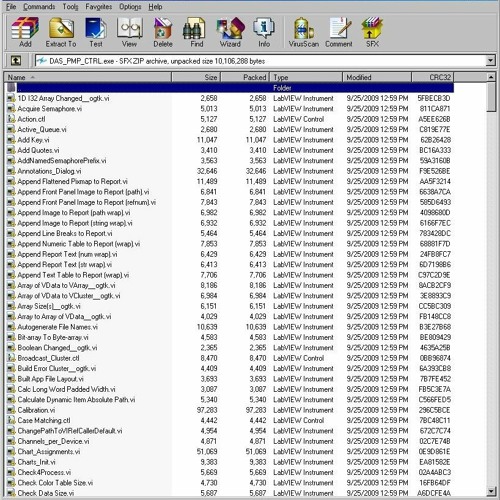Select Append Front Panel Image to Report (refnum).vi
This screenshot has width=500, height=500.
coord(87,202)
